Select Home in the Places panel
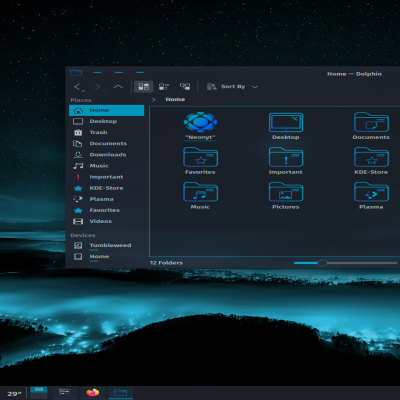The image size is (400, 400). click(107, 110)
